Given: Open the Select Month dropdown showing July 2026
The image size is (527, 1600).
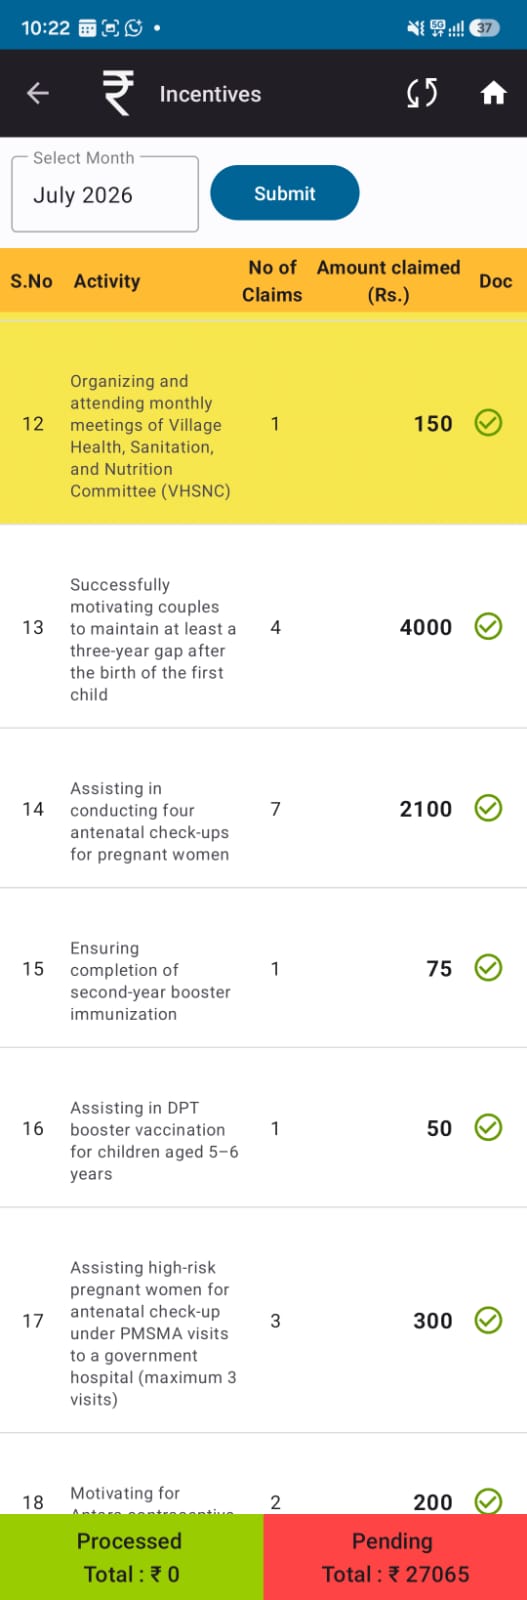Looking at the screenshot, I should pyautogui.click(x=105, y=194).
